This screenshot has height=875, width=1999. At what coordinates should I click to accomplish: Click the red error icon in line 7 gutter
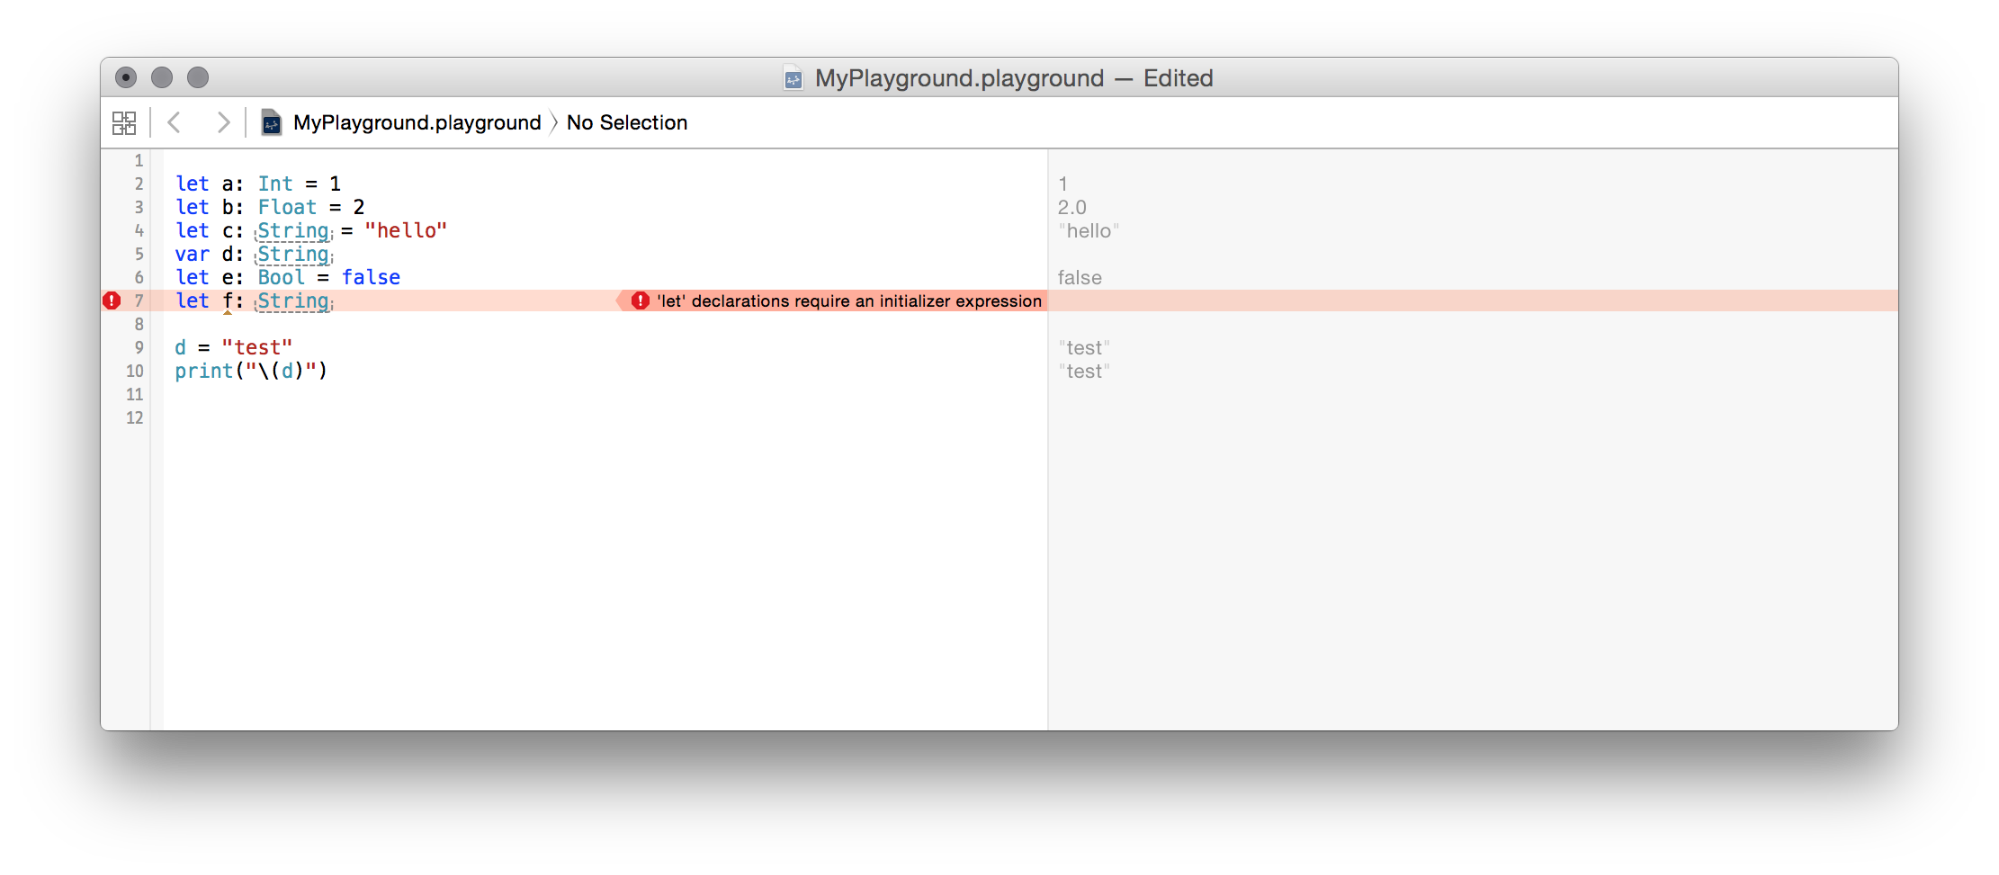112,301
